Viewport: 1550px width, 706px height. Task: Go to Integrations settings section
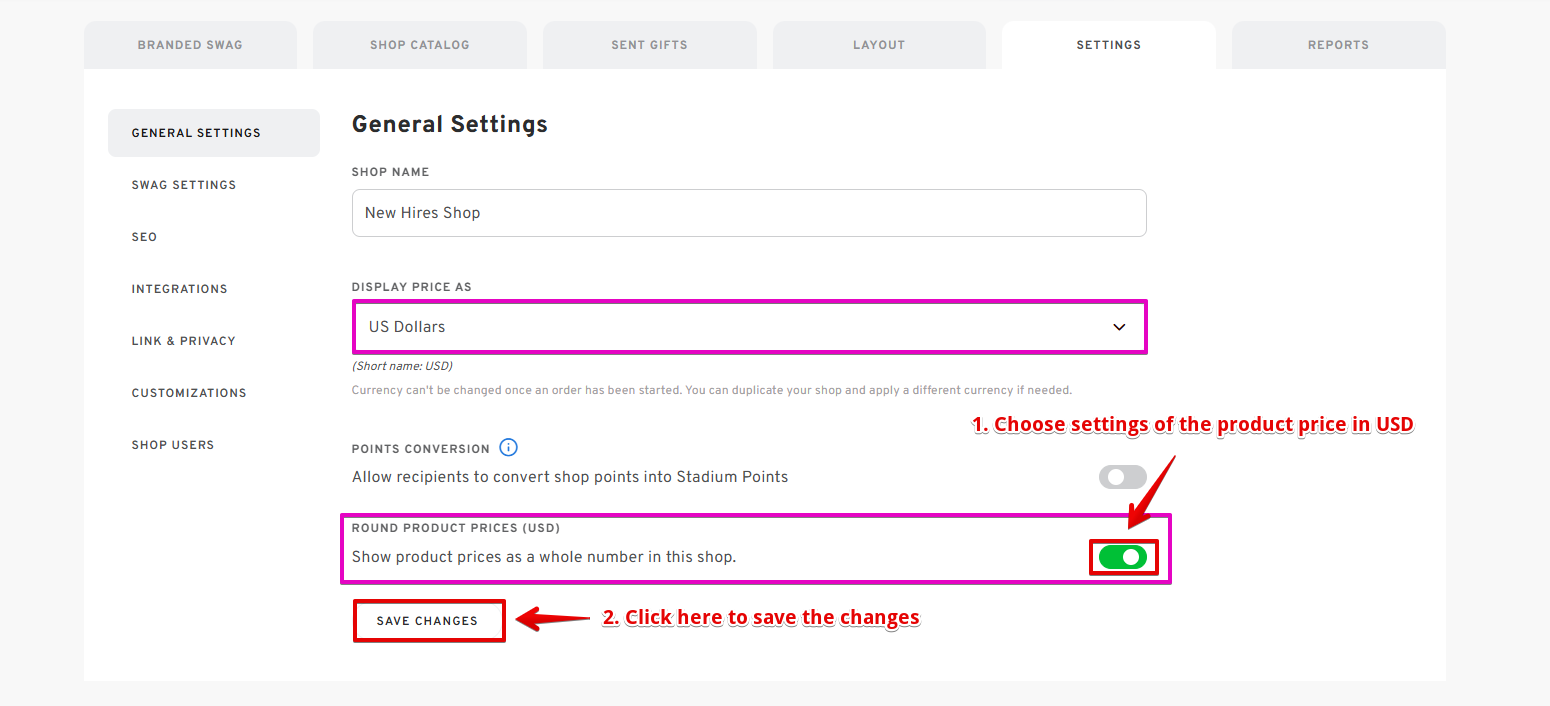[x=180, y=289]
